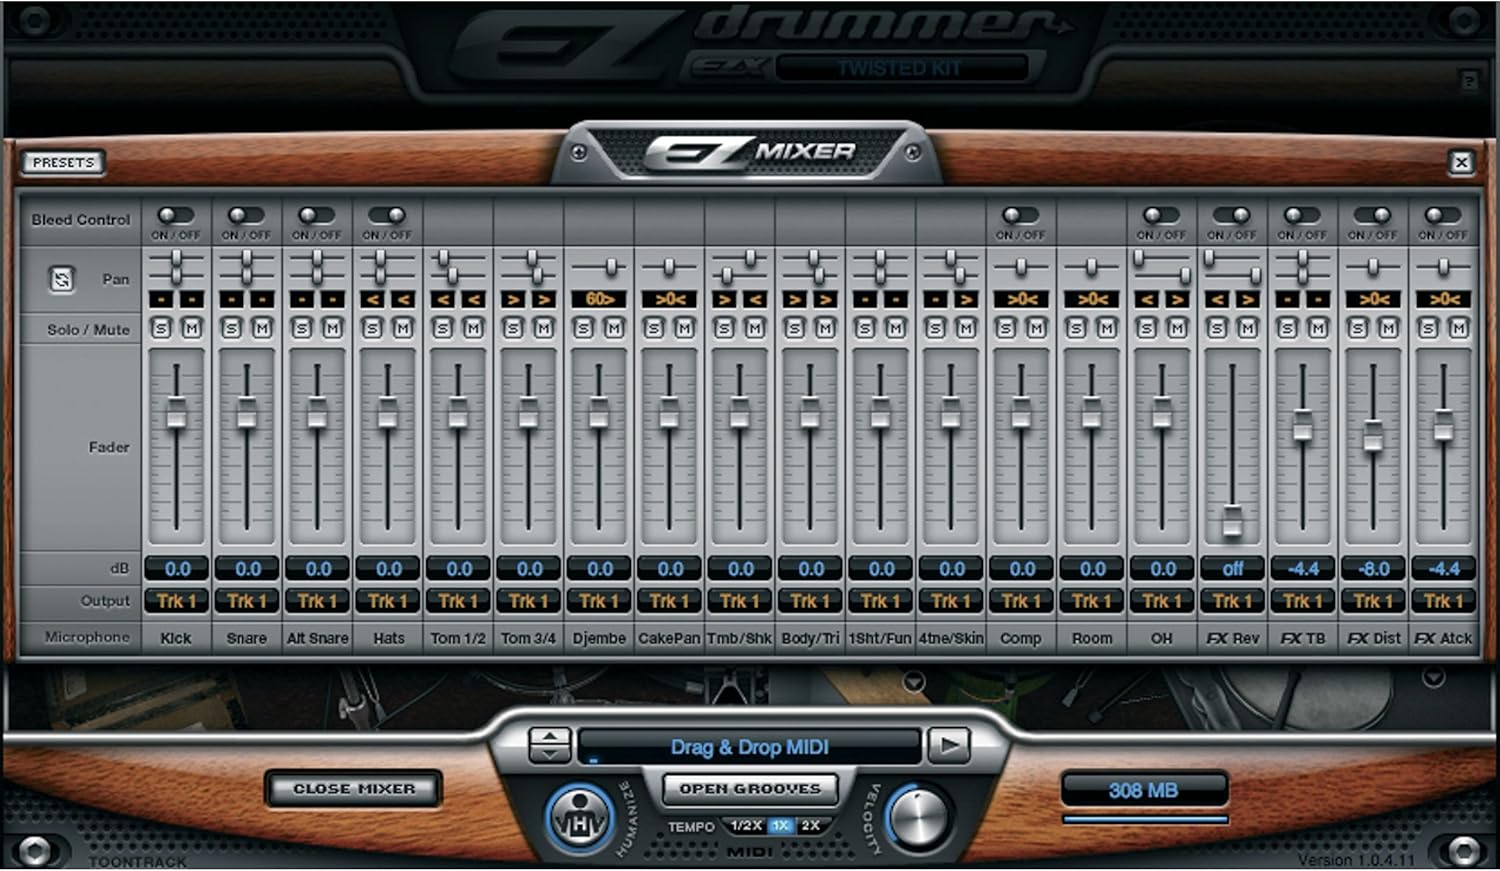Viewport: 1500px width, 871px height.
Task: Click the FX Dist dB value -8.0
Action: [x=1374, y=569]
